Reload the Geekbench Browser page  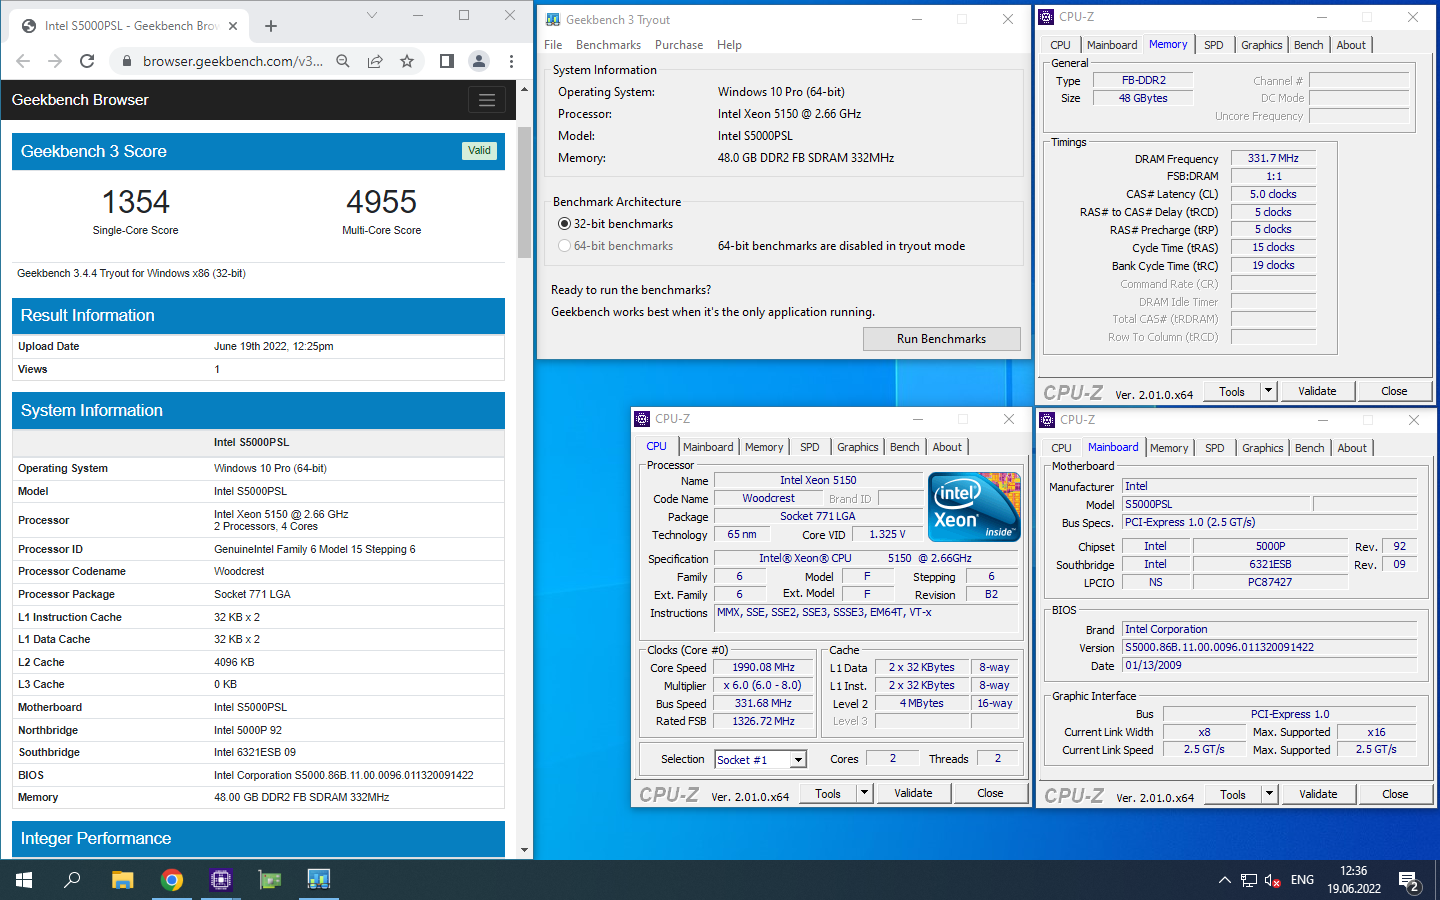click(x=87, y=61)
